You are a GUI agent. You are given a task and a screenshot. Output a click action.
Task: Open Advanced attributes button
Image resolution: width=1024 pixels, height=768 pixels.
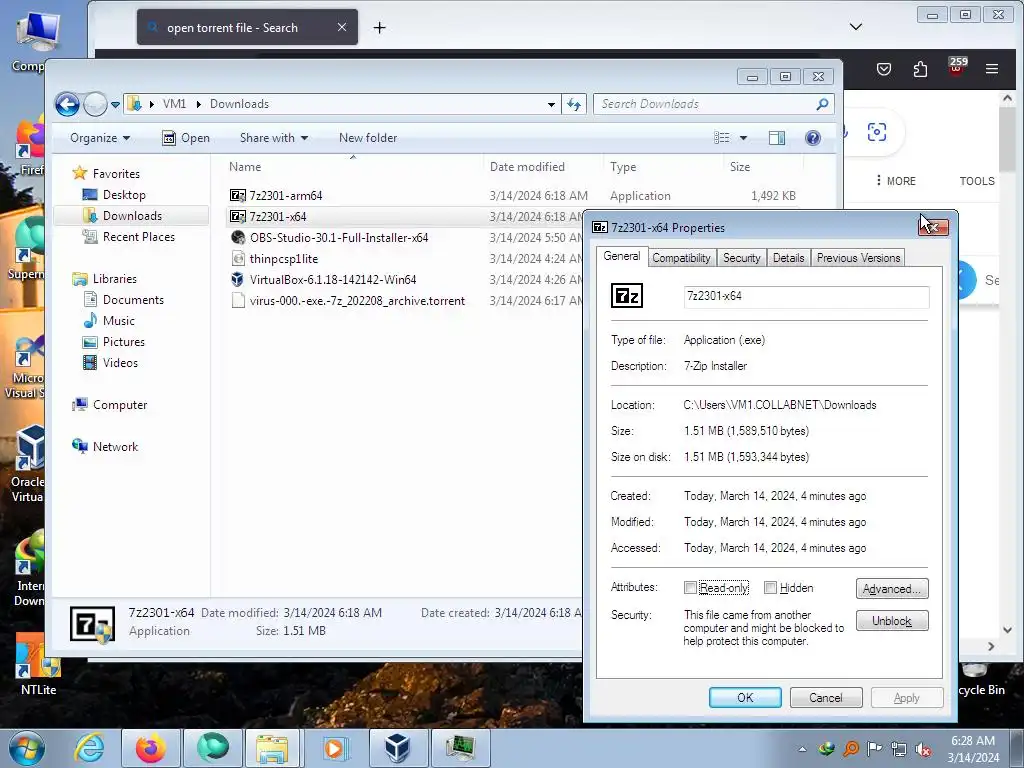[891, 588]
